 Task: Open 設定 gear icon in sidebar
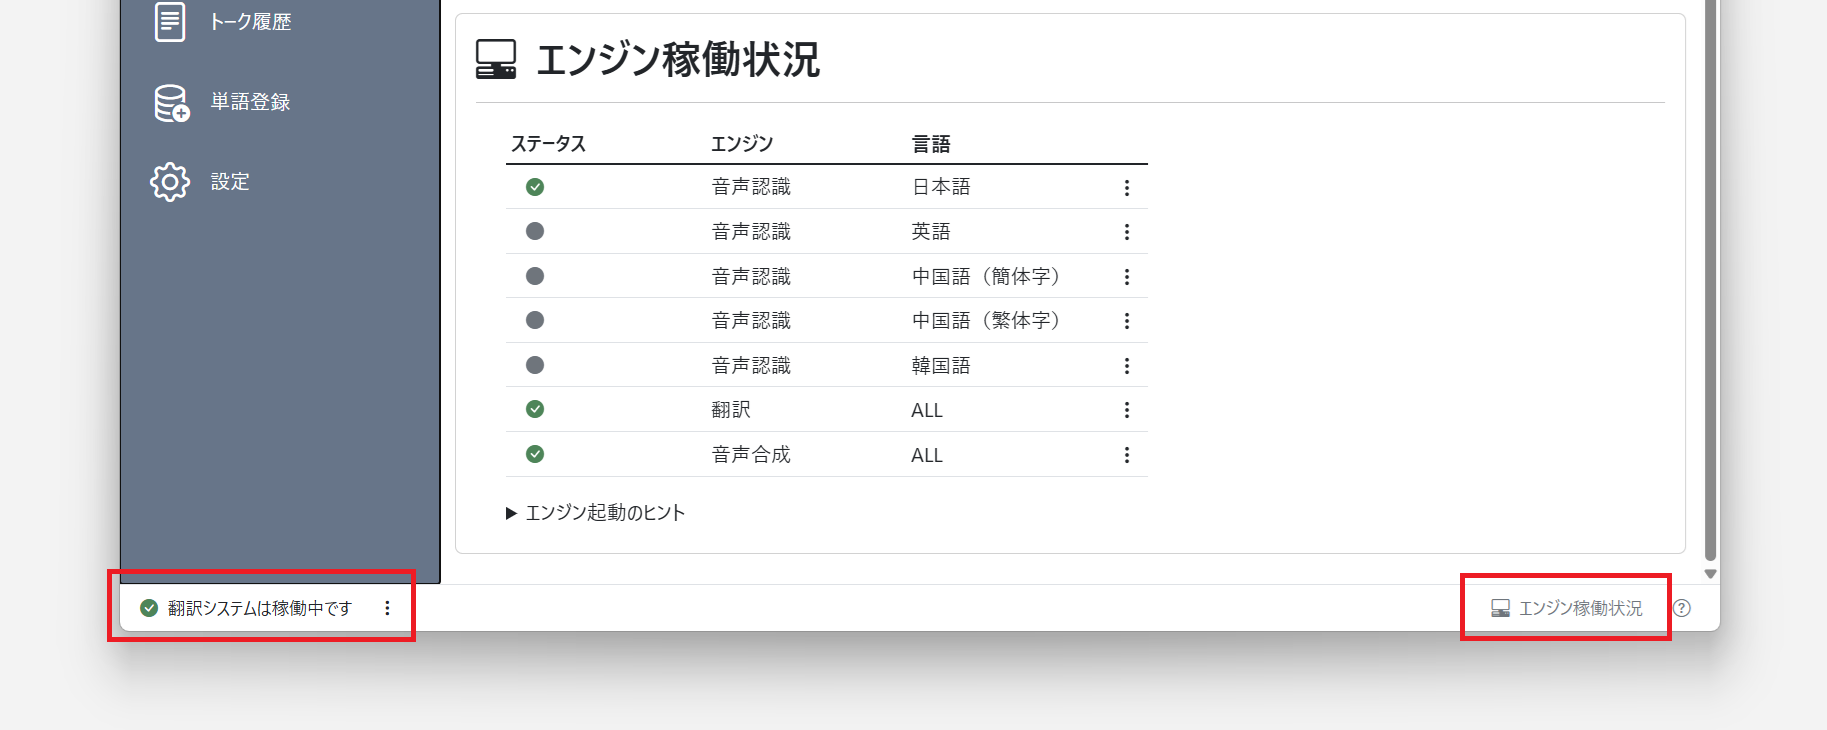(x=170, y=182)
